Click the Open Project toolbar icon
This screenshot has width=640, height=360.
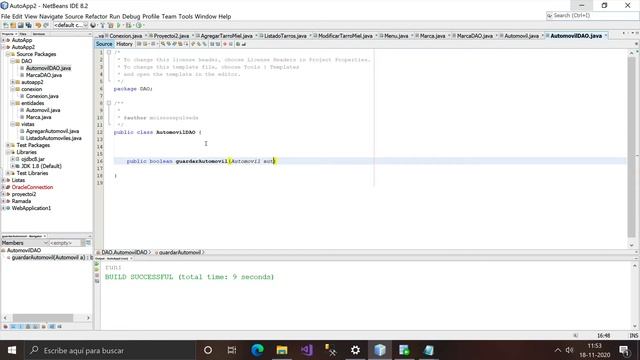pyautogui.click(x=20, y=25)
